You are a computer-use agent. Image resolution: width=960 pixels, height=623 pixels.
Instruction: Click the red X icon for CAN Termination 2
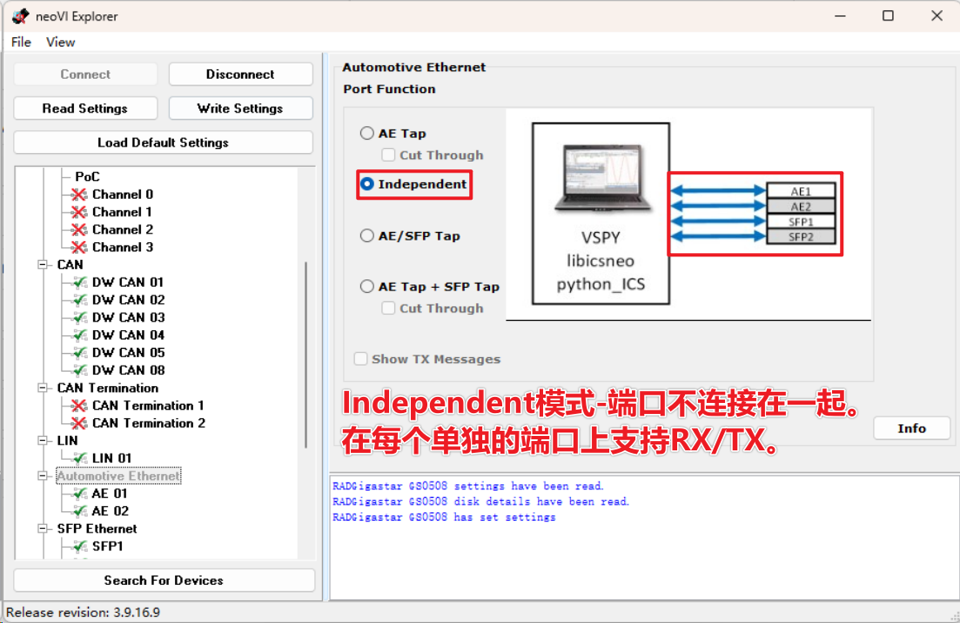coord(79,423)
